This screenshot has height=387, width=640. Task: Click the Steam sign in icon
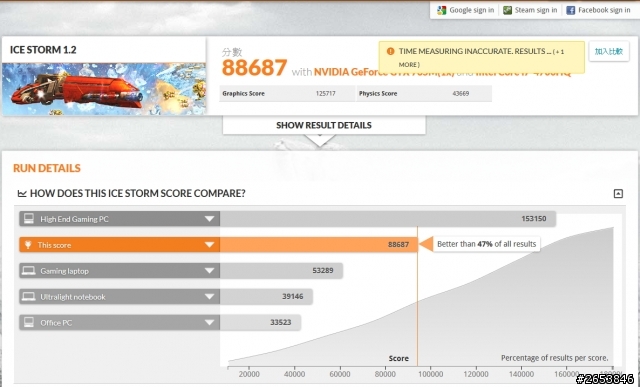tap(507, 10)
